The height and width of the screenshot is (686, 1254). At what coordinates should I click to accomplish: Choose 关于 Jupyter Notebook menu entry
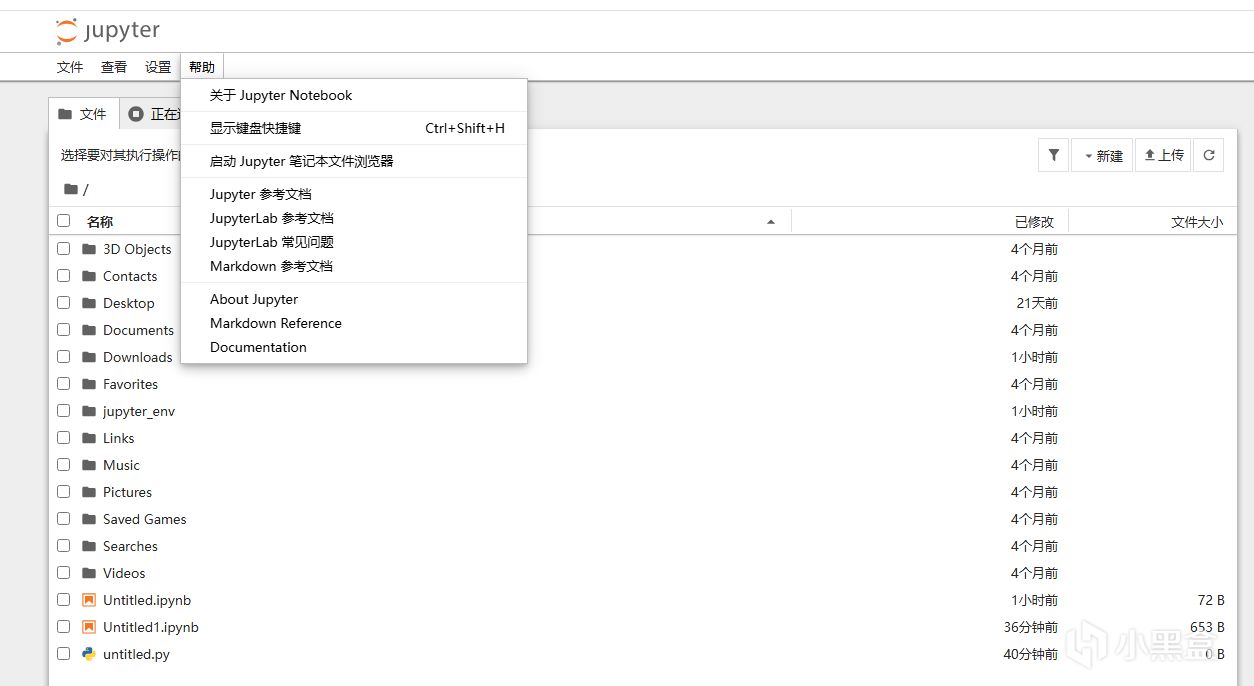354,95
